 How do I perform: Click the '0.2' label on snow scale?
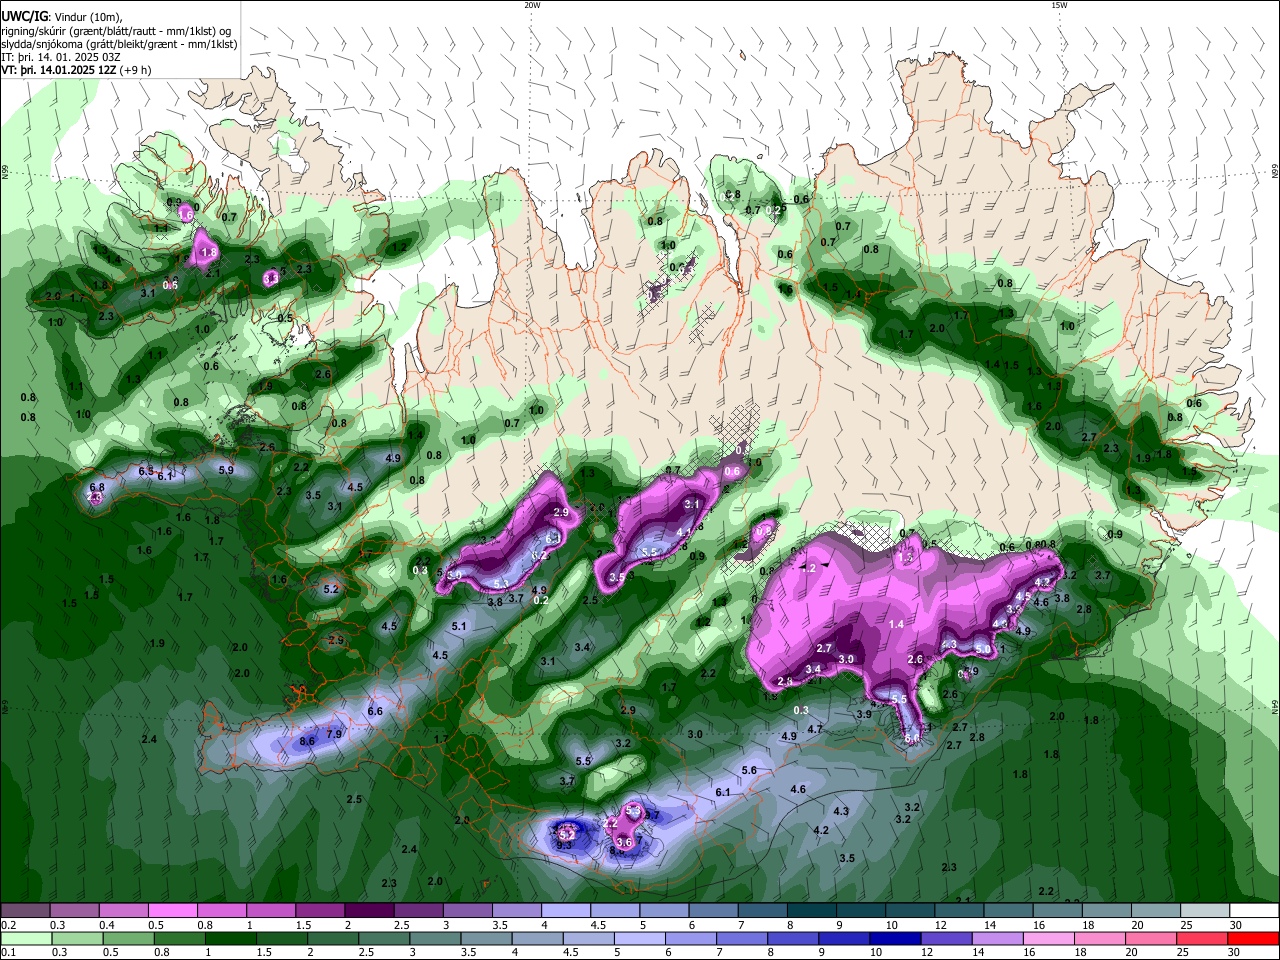9,925
